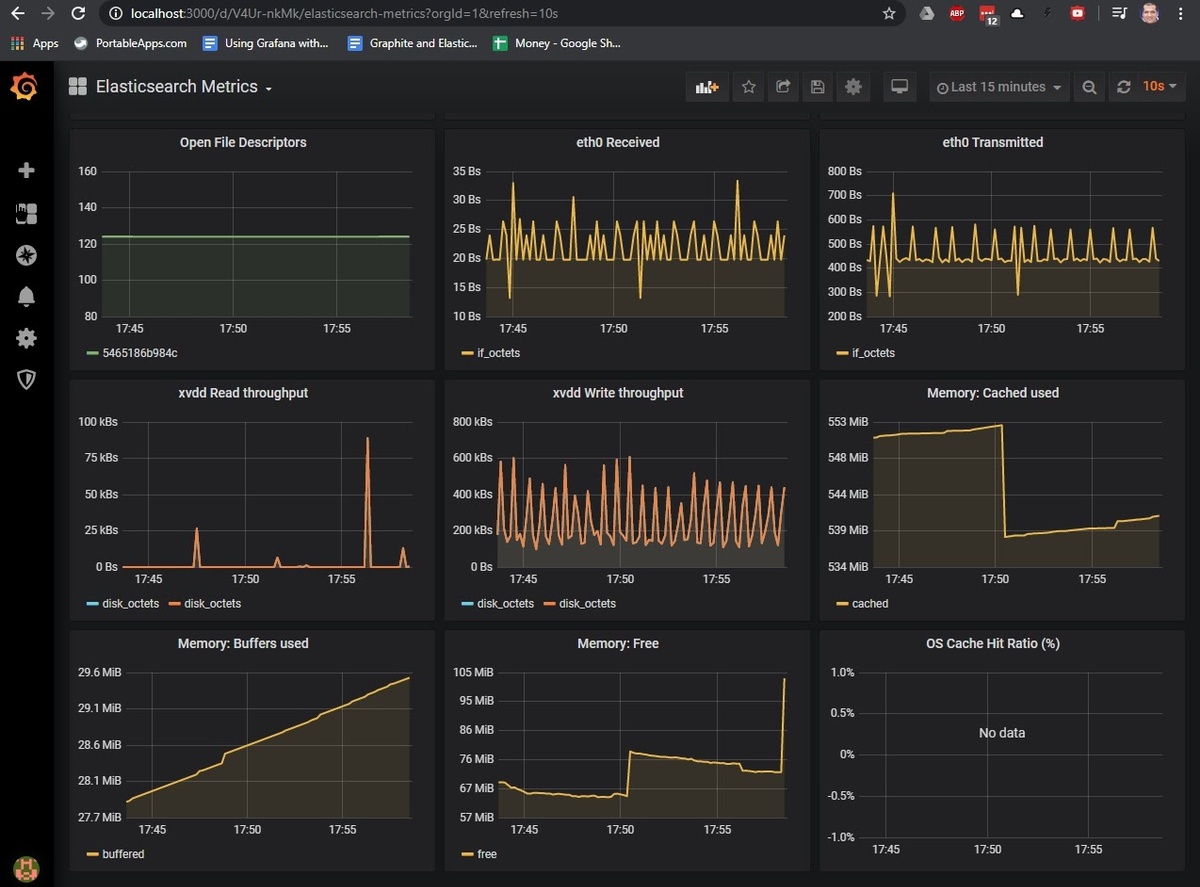
Task: Open the Dashboards icon in sidebar
Action: [x=27, y=213]
